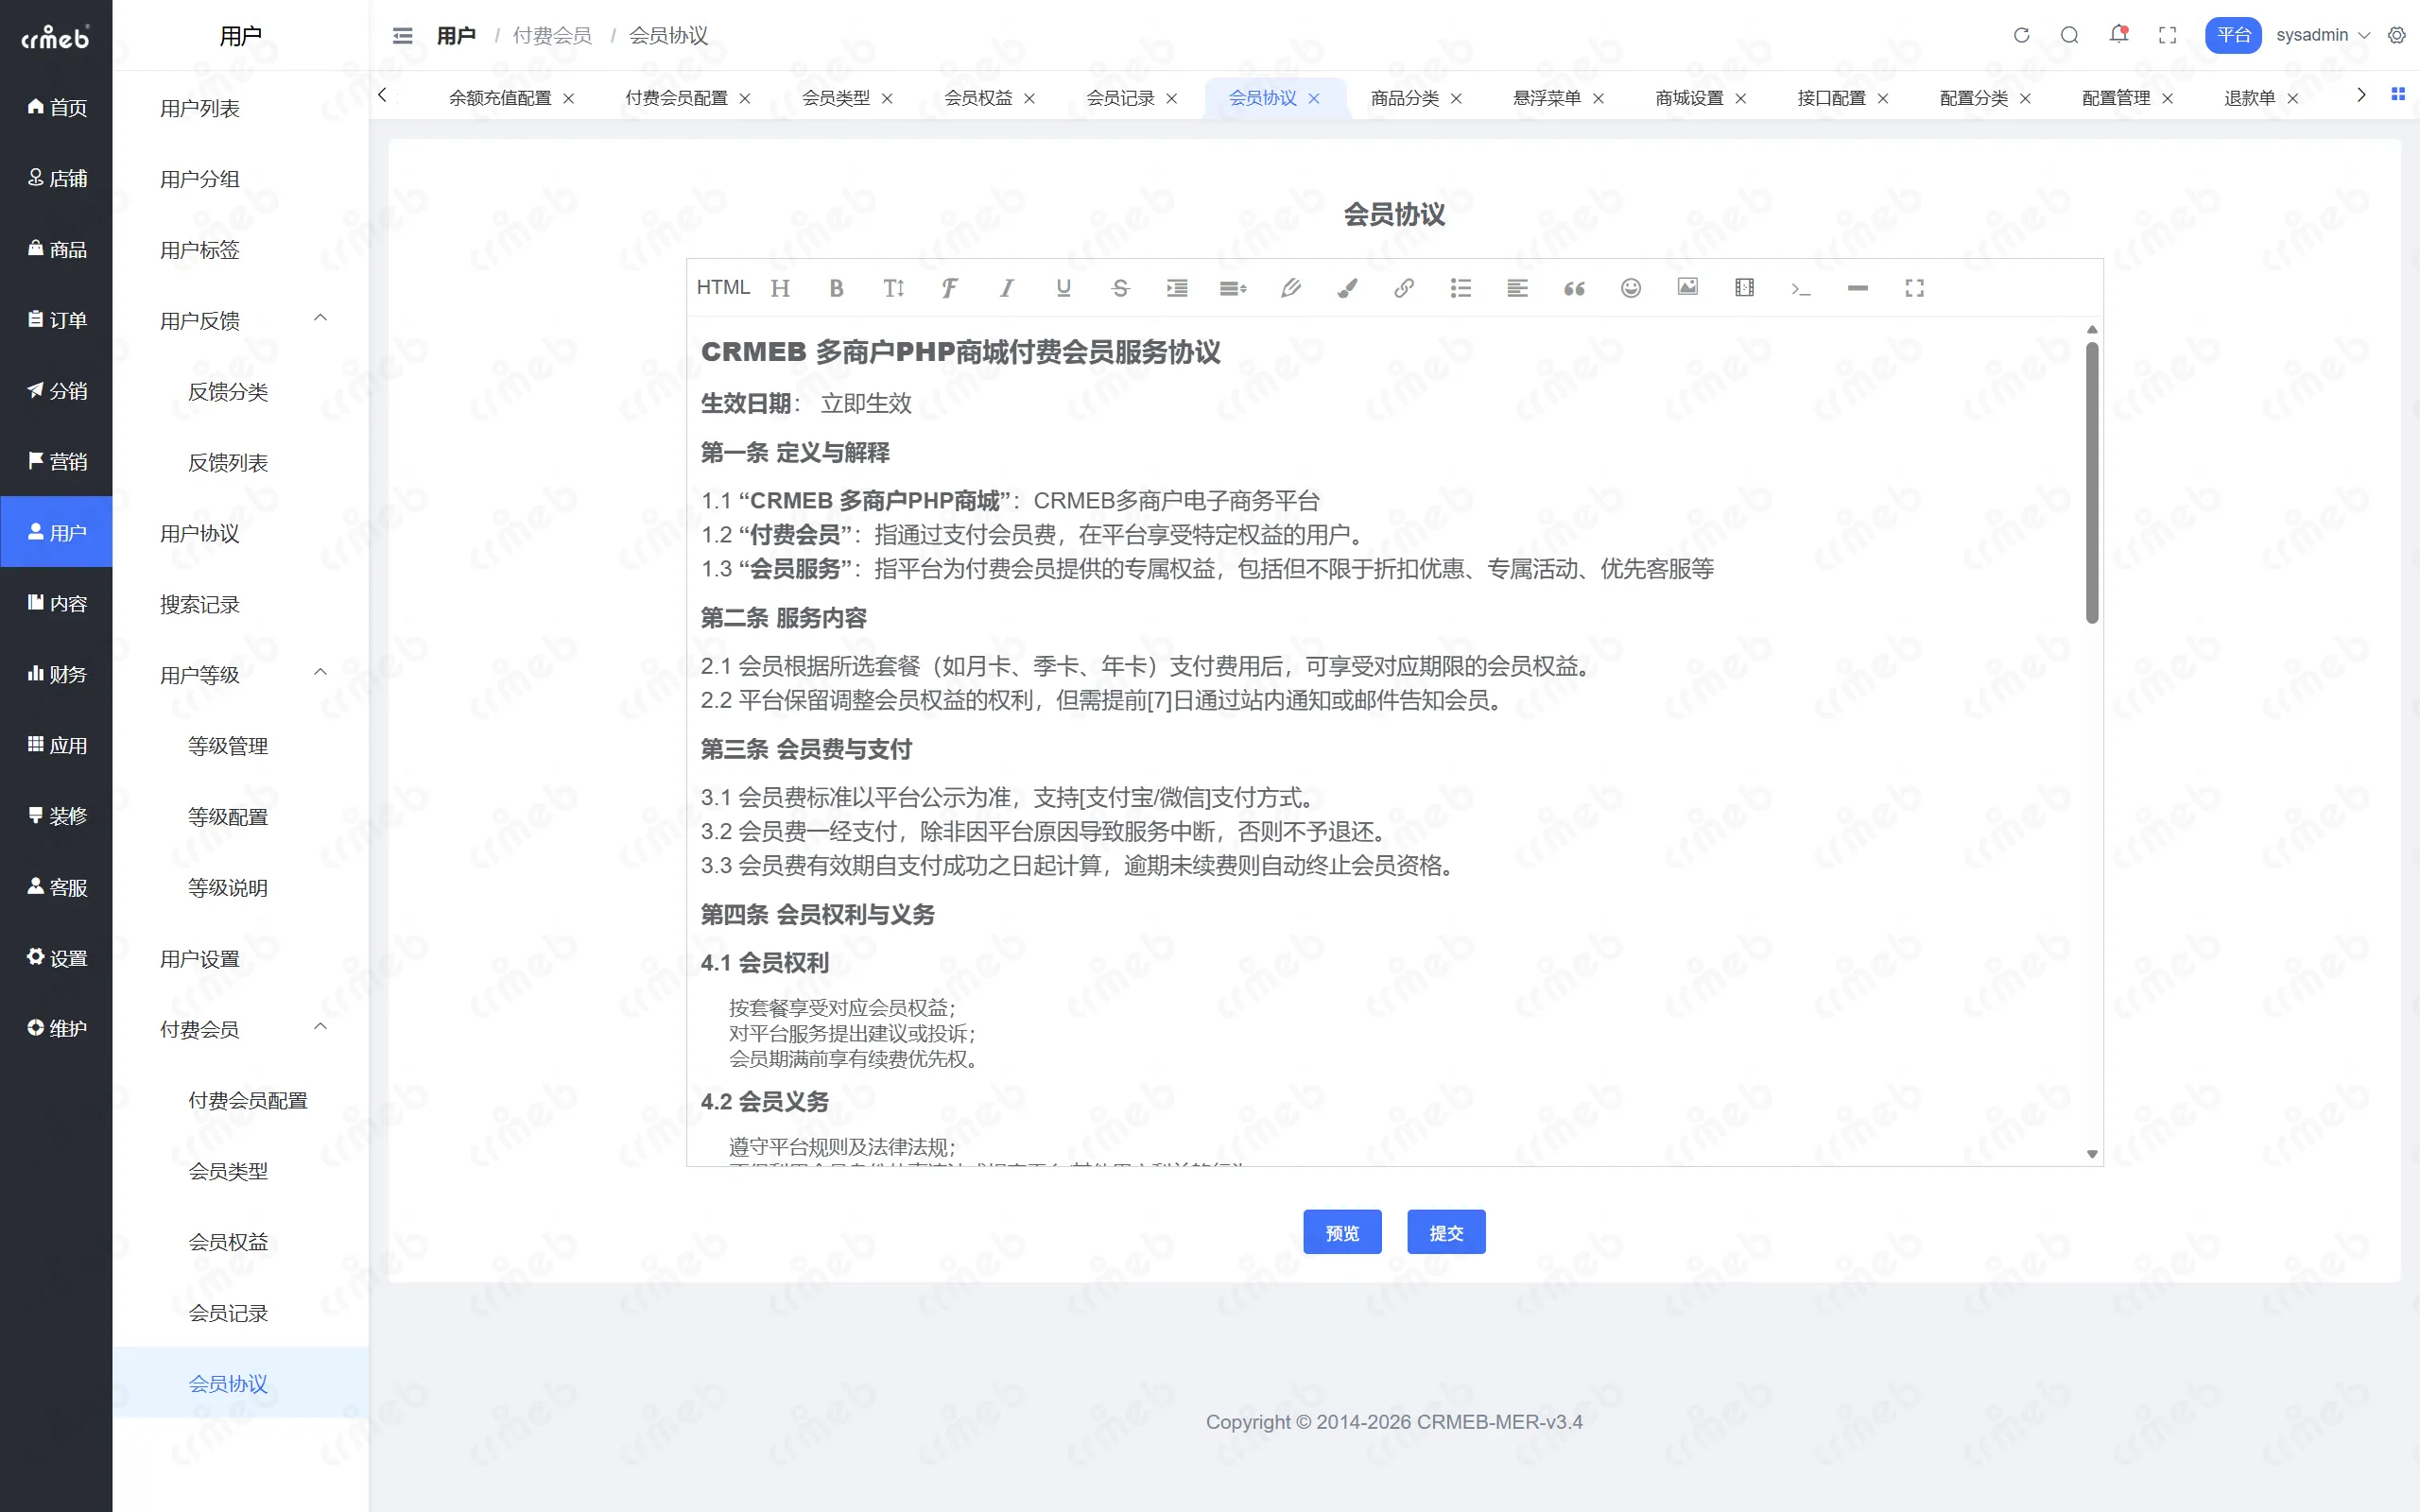Insert a bullet list
This screenshot has height=1512, width=2420.
[x=1461, y=289]
